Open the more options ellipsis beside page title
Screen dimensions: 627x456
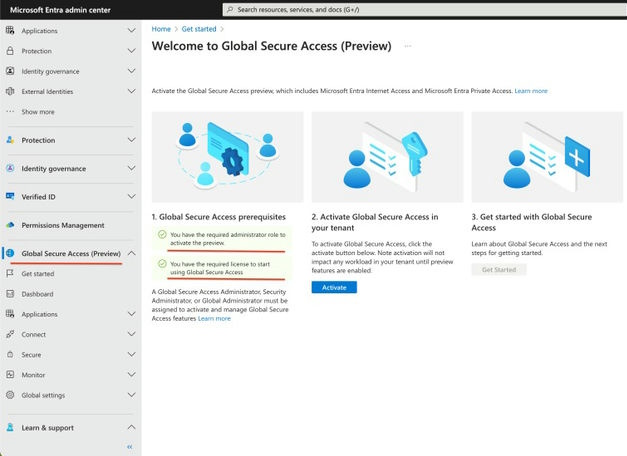pos(407,46)
